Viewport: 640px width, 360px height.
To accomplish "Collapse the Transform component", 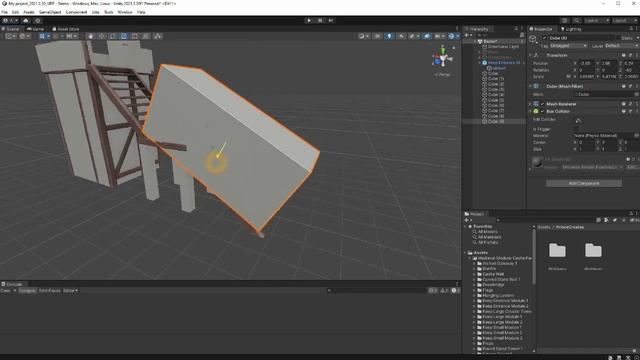I will (x=531, y=55).
